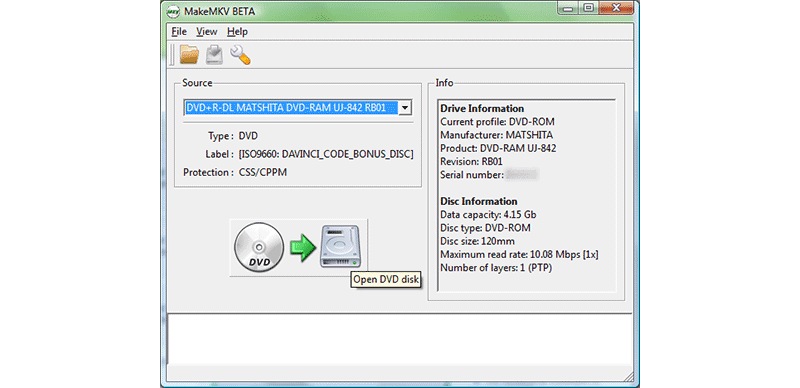Open the View menu
Viewport: 800px width, 388px height.
tap(207, 32)
